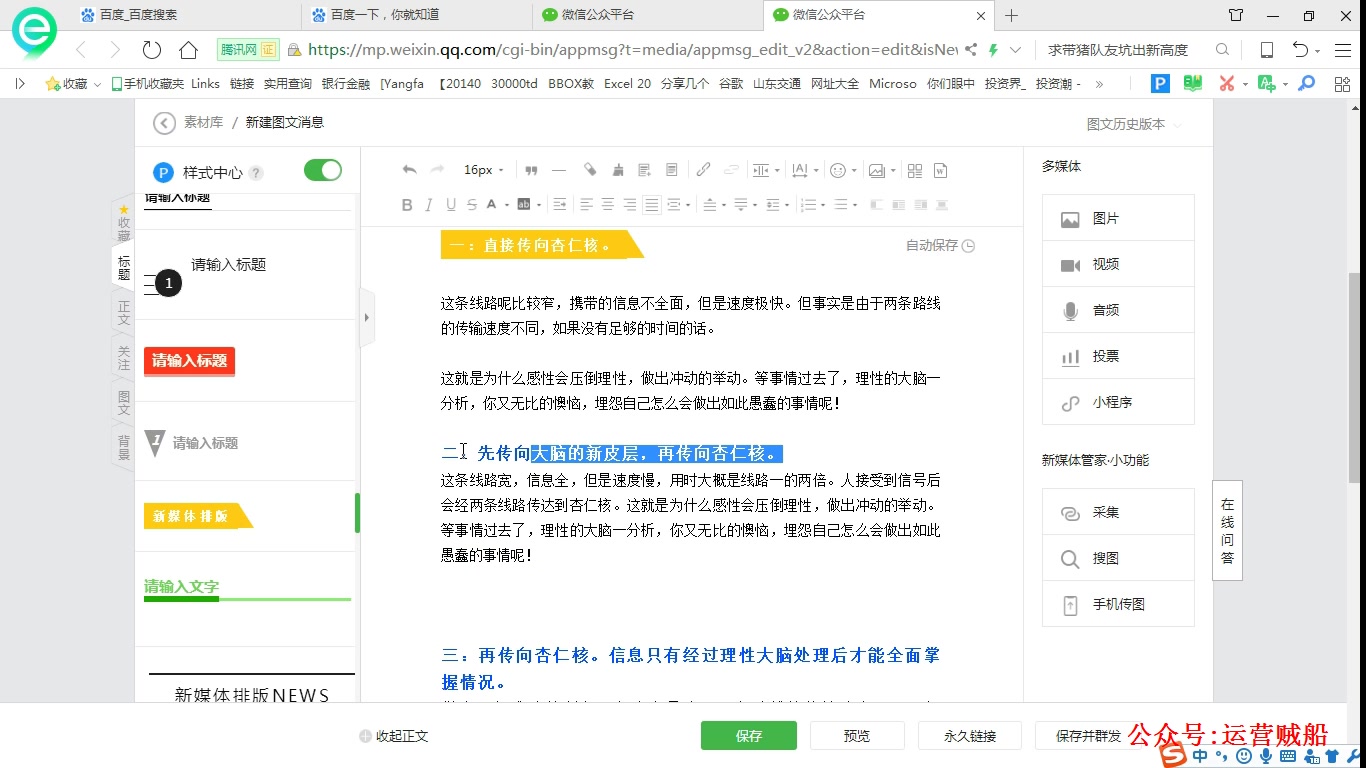1366x768 pixels.
Task: Click the green 保存 button
Action: [749, 736]
